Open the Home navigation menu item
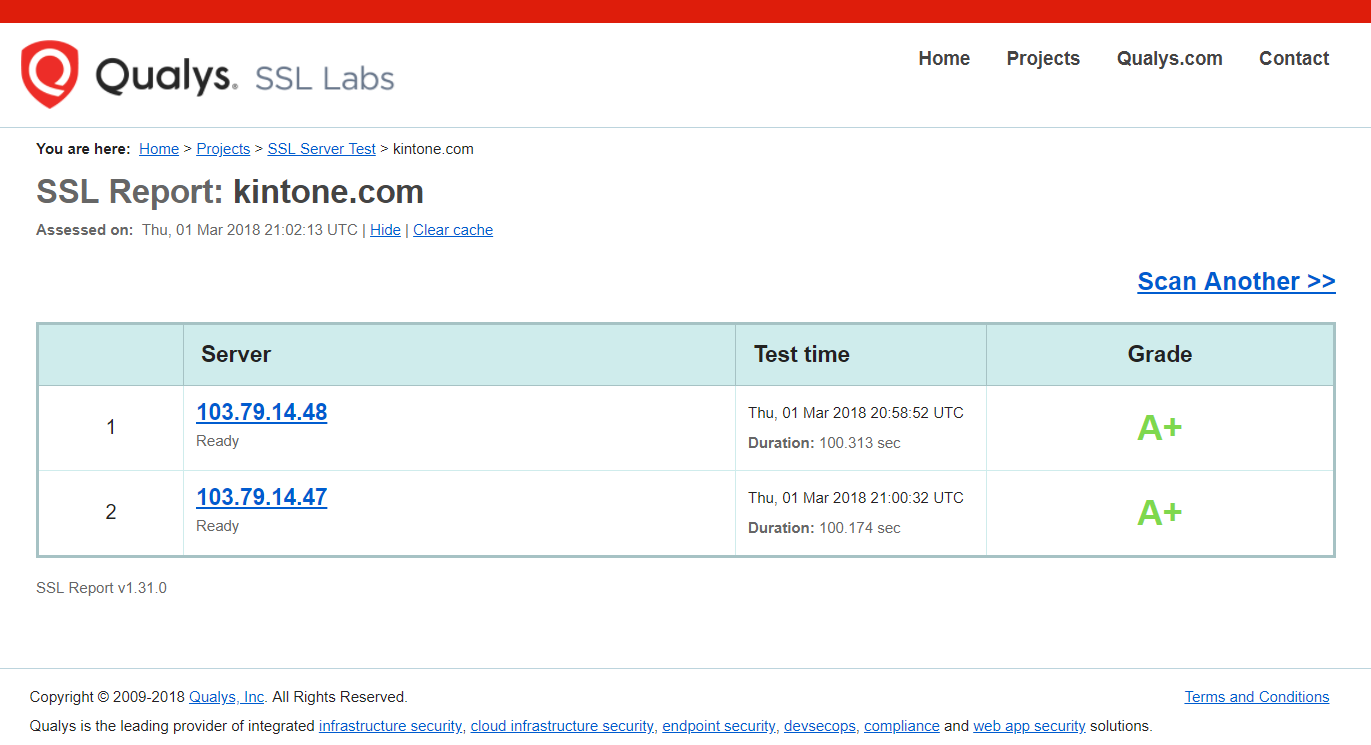The width and height of the screenshot is (1371, 745). click(x=944, y=58)
